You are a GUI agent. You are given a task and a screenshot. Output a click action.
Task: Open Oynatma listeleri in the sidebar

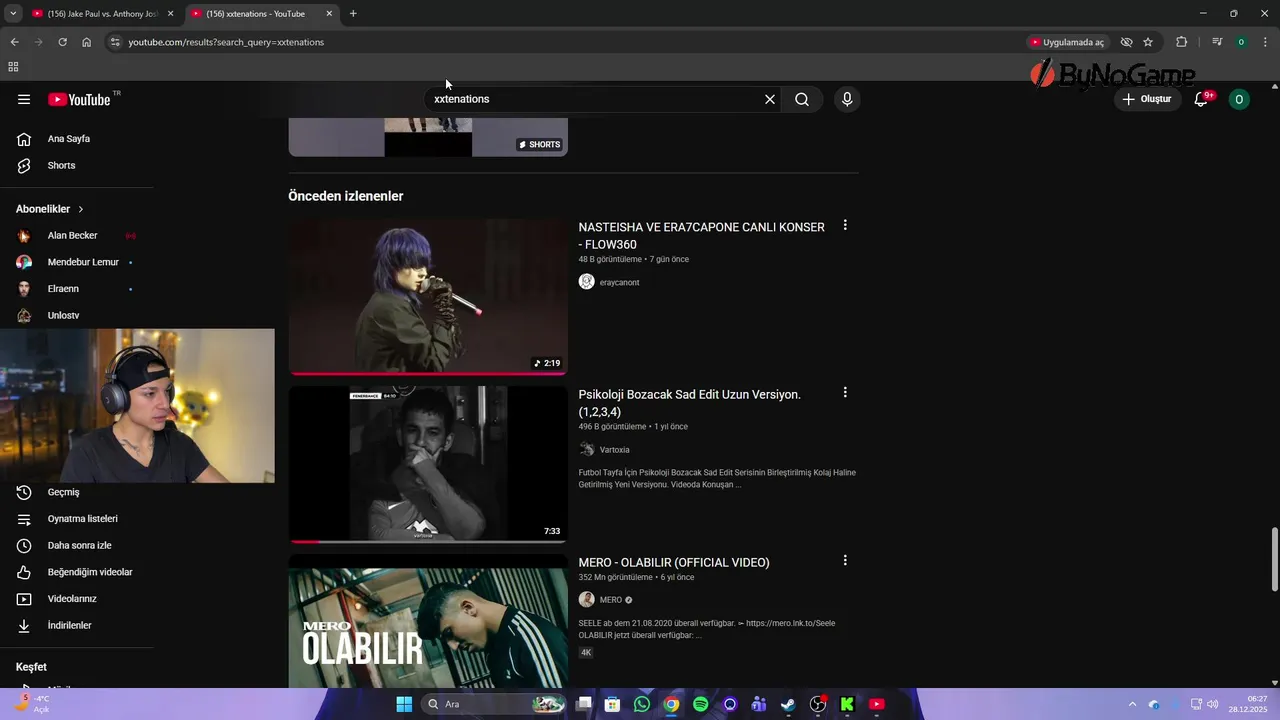tap(84, 519)
